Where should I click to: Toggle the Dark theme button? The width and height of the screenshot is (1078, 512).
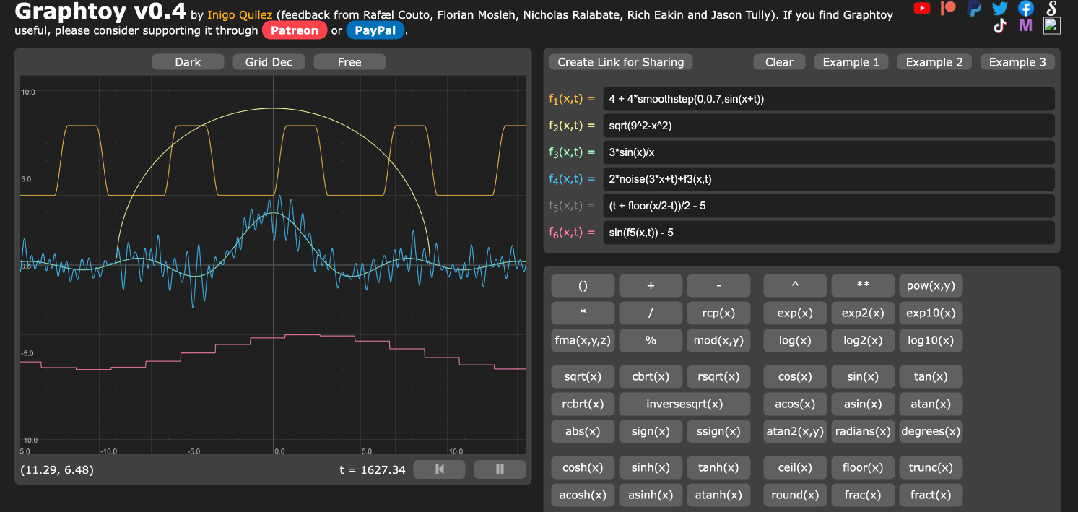(x=188, y=62)
